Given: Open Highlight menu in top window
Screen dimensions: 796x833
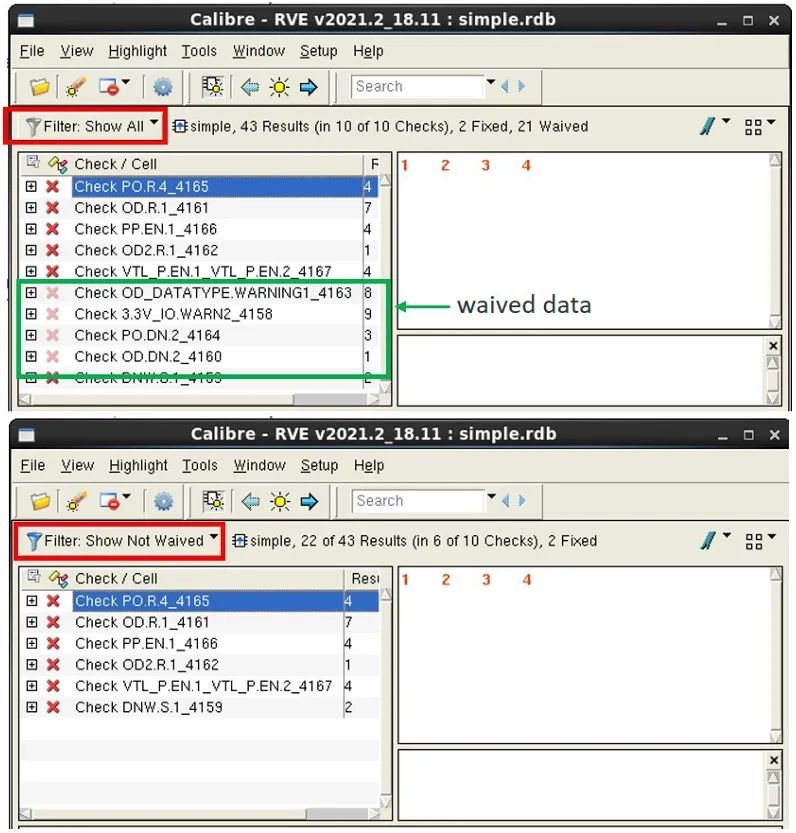Looking at the screenshot, I should (137, 51).
